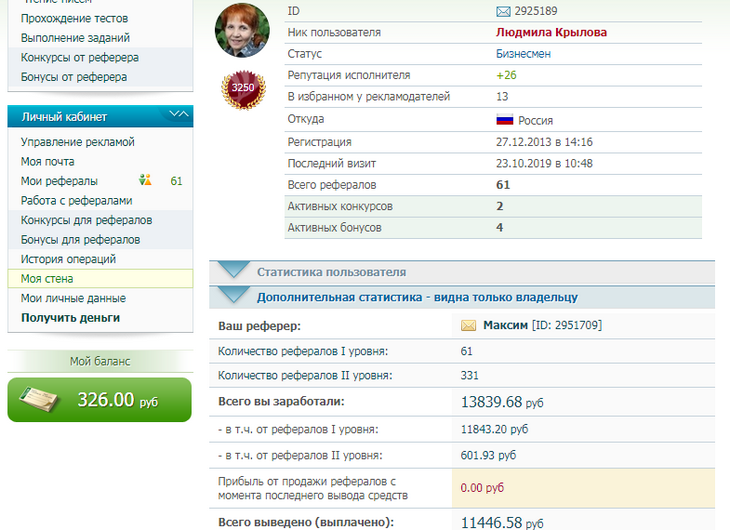This screenshot has height=530, width=730.
Task: Click the Получить деньги link
Action: [x=70, y=318]
